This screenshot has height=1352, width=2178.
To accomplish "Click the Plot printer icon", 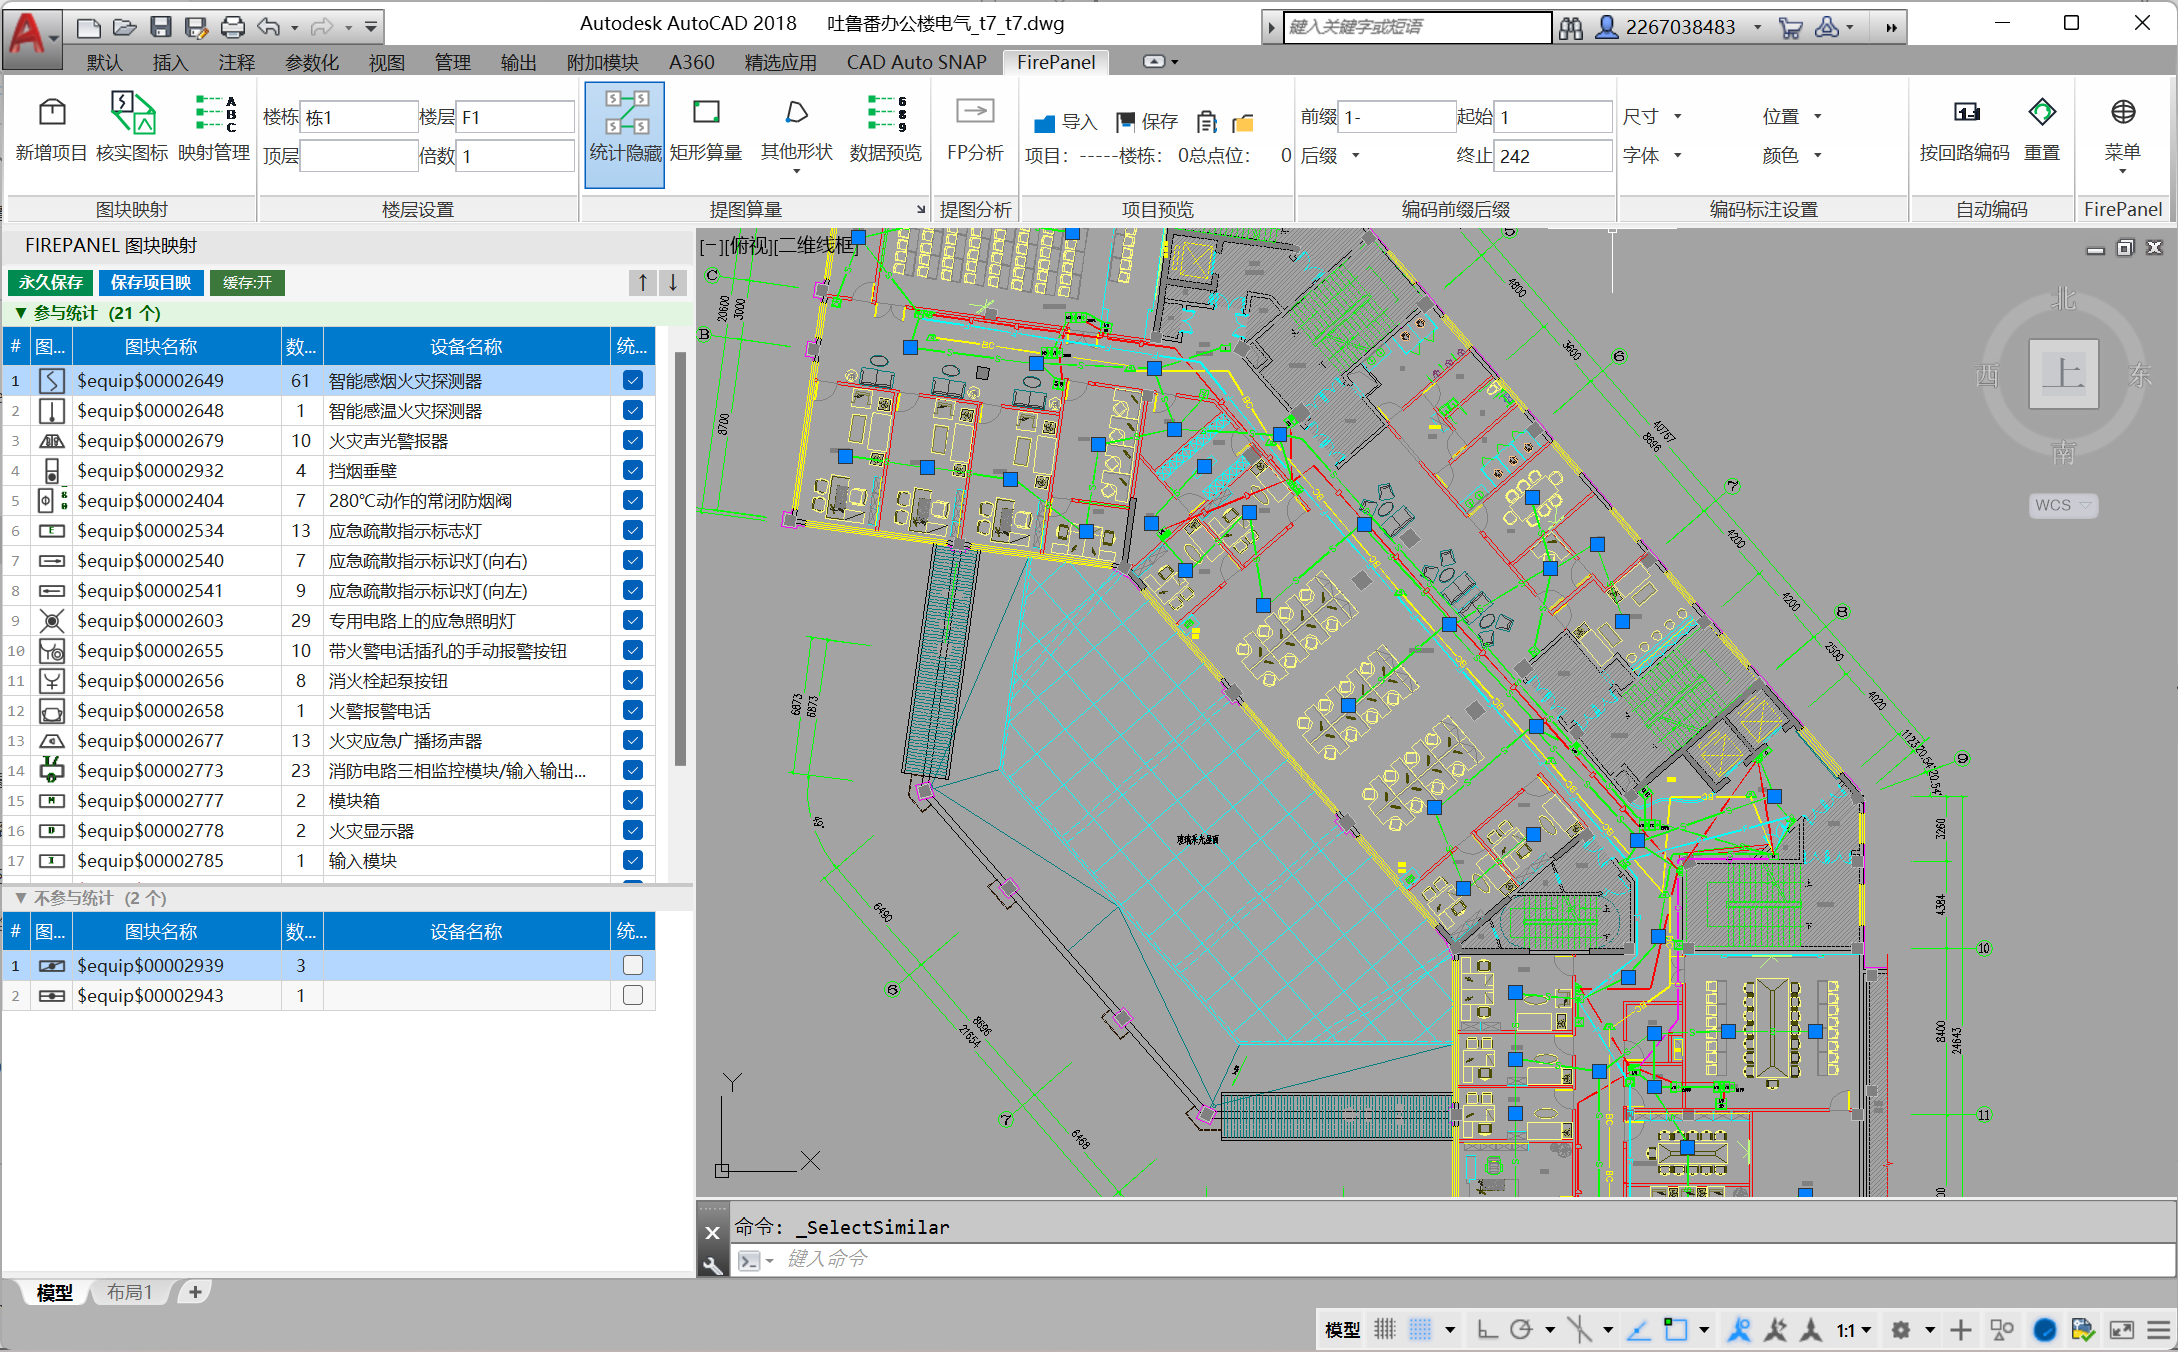I will (232, 27).
